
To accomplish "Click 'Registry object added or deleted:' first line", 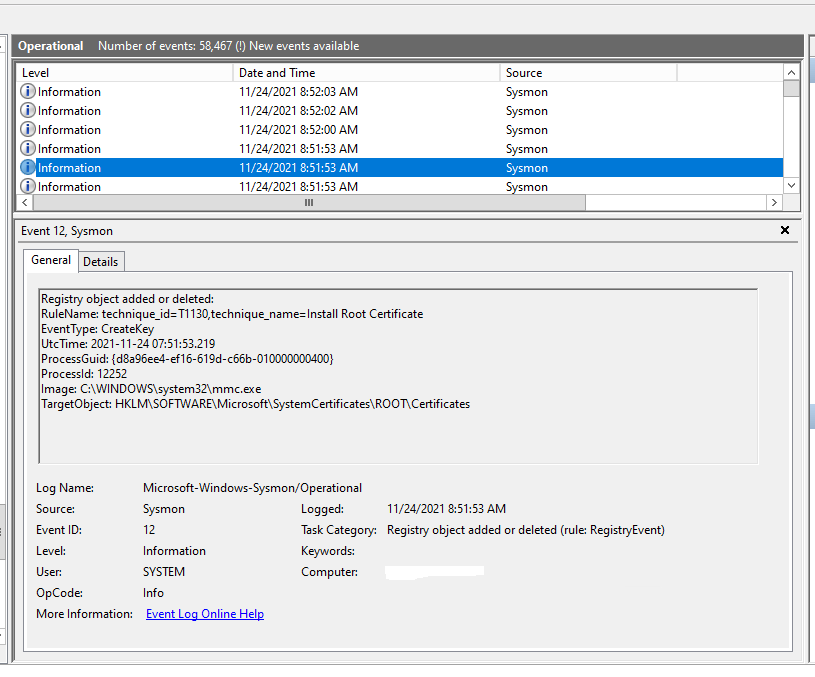I will pos(127,299).
